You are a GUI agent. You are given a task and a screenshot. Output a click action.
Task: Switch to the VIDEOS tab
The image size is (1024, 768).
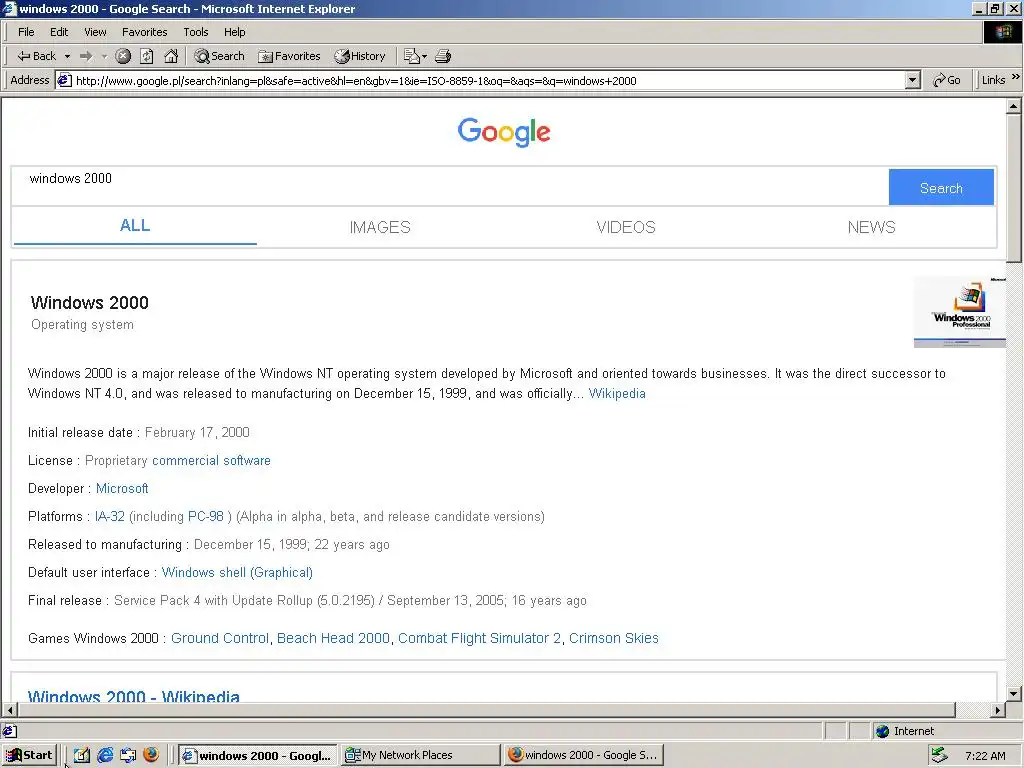[626, 227]
